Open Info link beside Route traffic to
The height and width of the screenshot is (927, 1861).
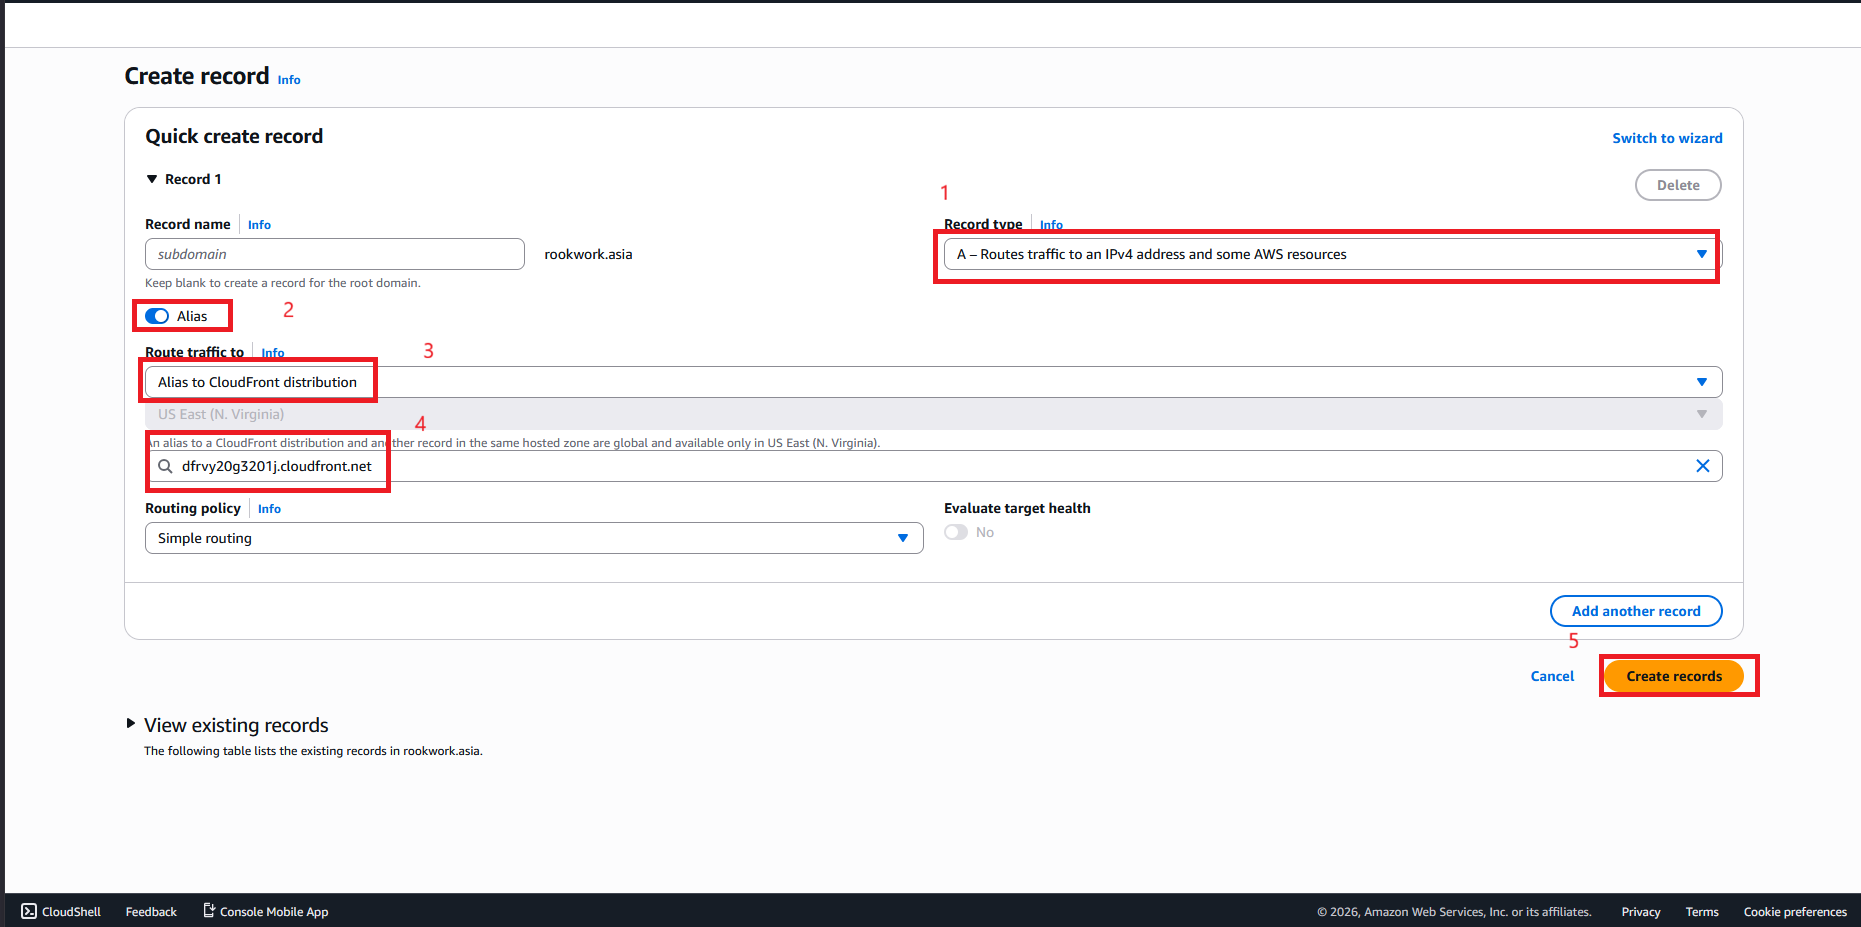(273, 353)
